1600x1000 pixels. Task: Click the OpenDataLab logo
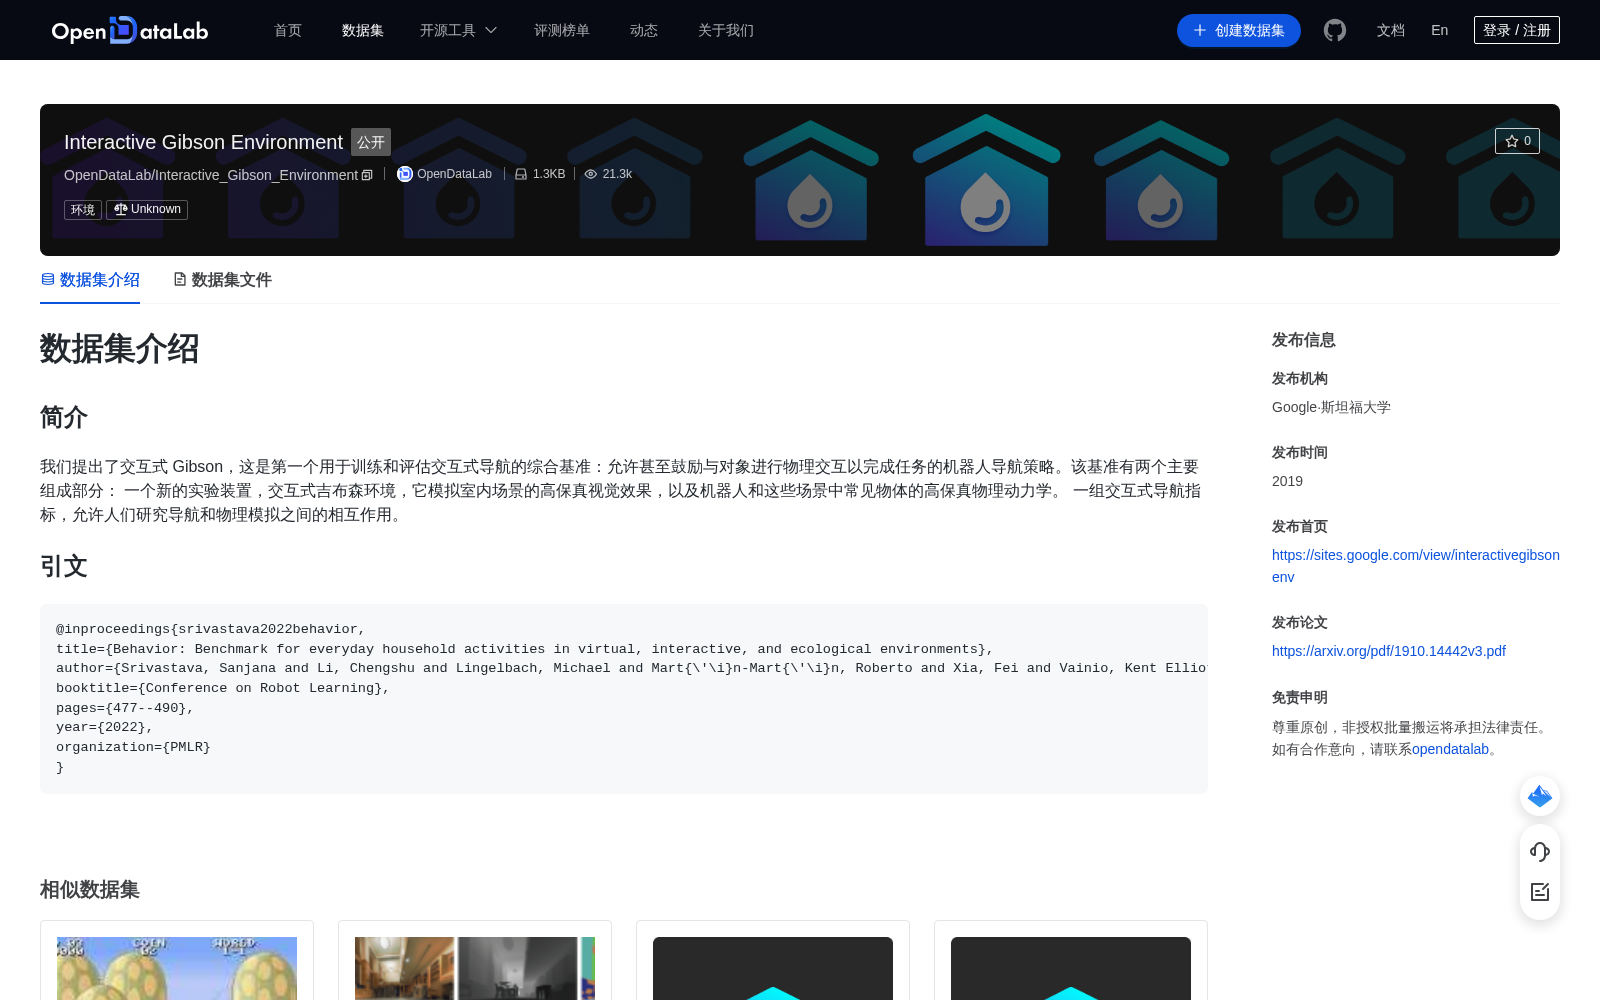(x=130, y=30)
